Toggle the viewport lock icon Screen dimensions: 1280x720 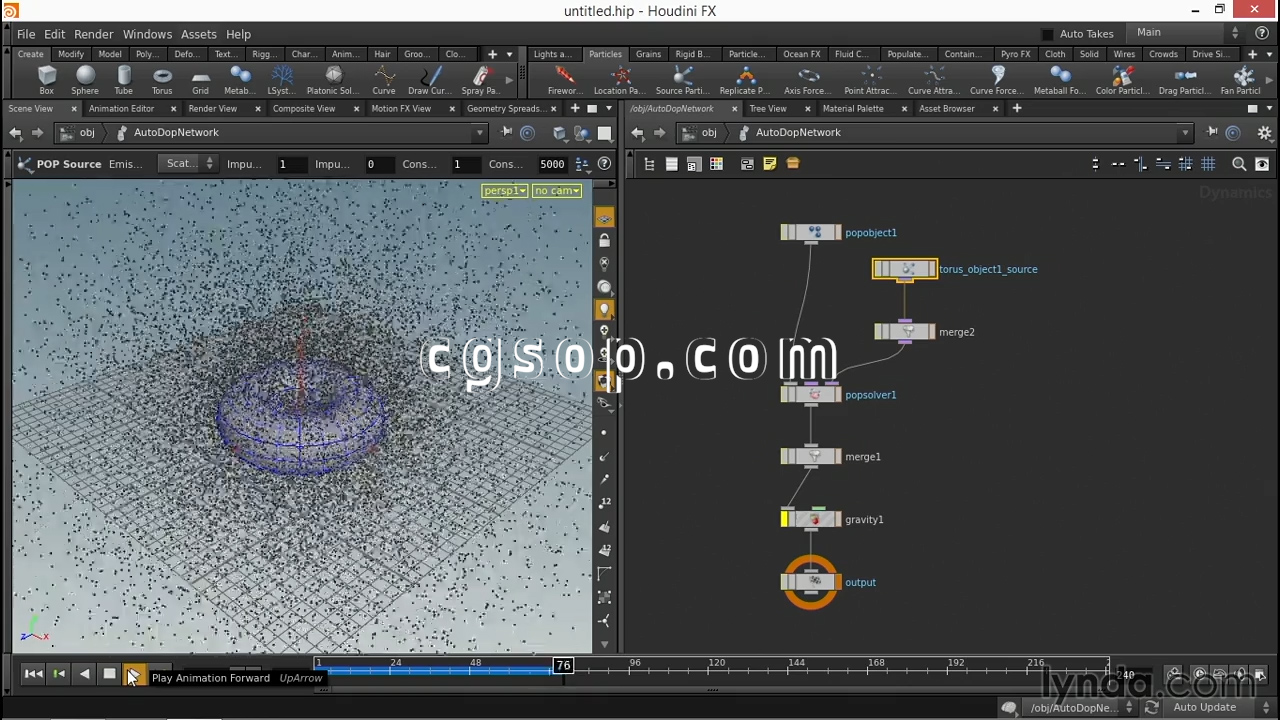pos(604,241)
